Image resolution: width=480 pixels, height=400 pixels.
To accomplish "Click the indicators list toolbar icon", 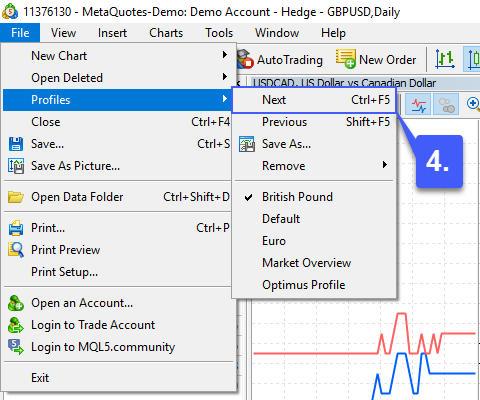I will 419,104.
